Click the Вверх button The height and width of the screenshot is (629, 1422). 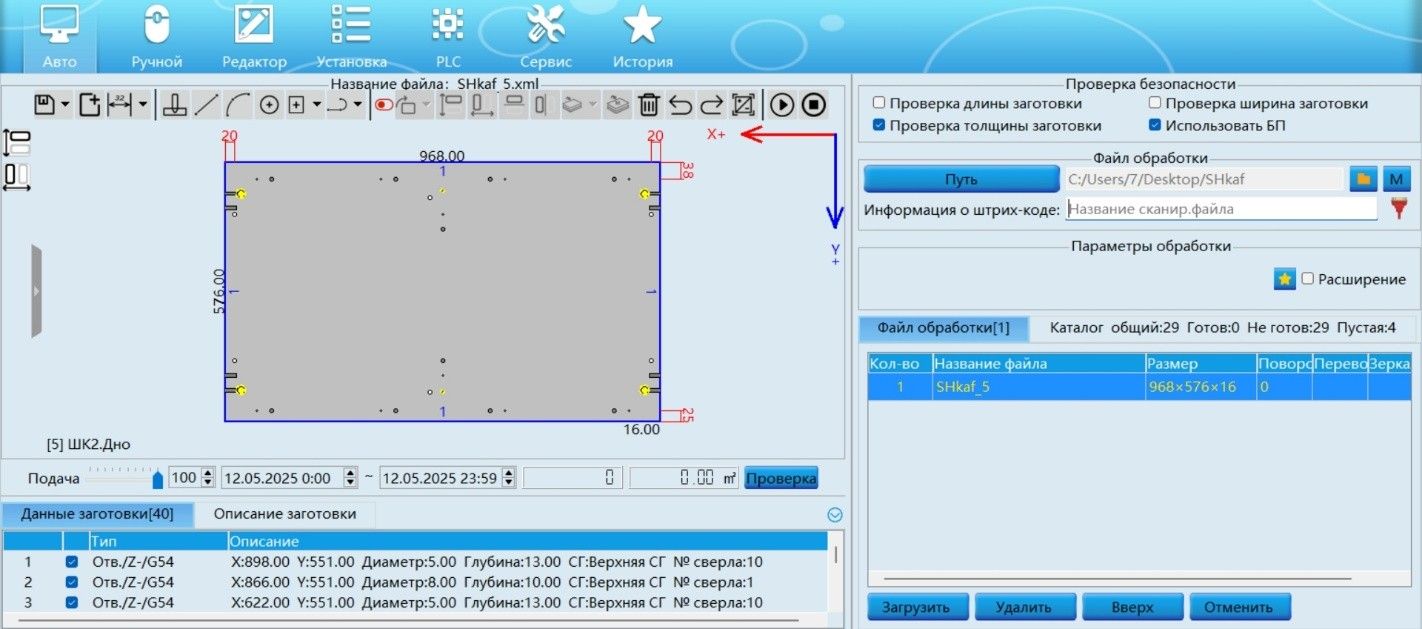point(1132,607)
